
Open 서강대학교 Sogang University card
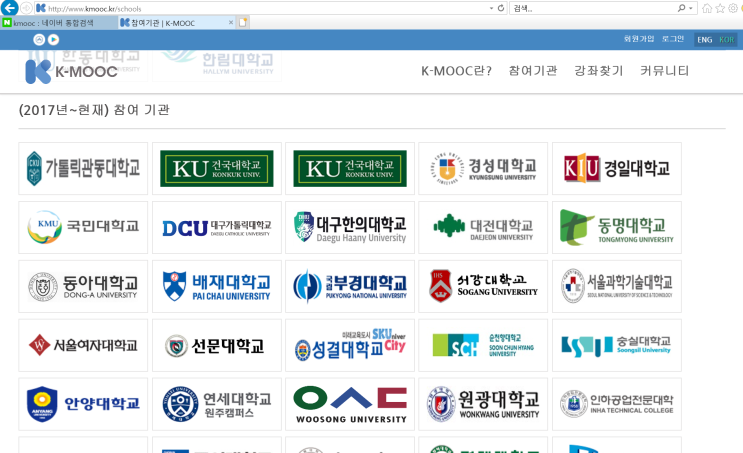483,286
